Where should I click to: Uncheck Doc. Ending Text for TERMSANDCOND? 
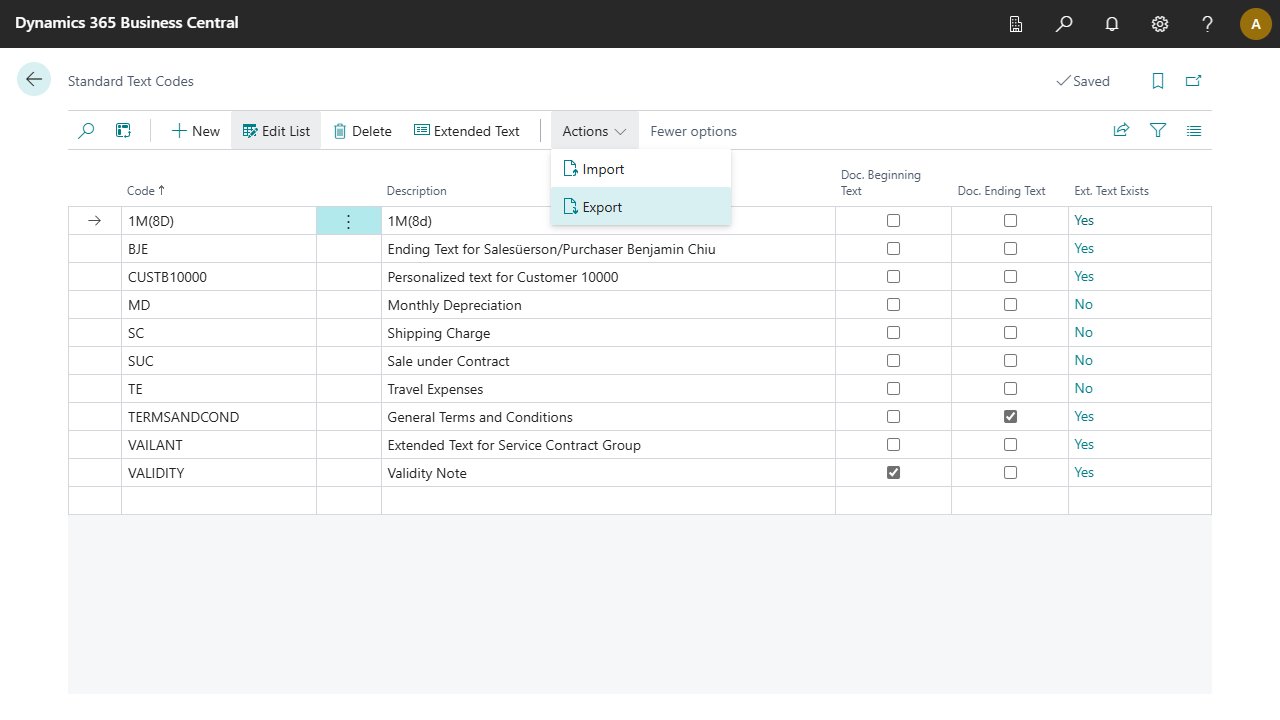pyautogui.click(x=1010, y=417)
